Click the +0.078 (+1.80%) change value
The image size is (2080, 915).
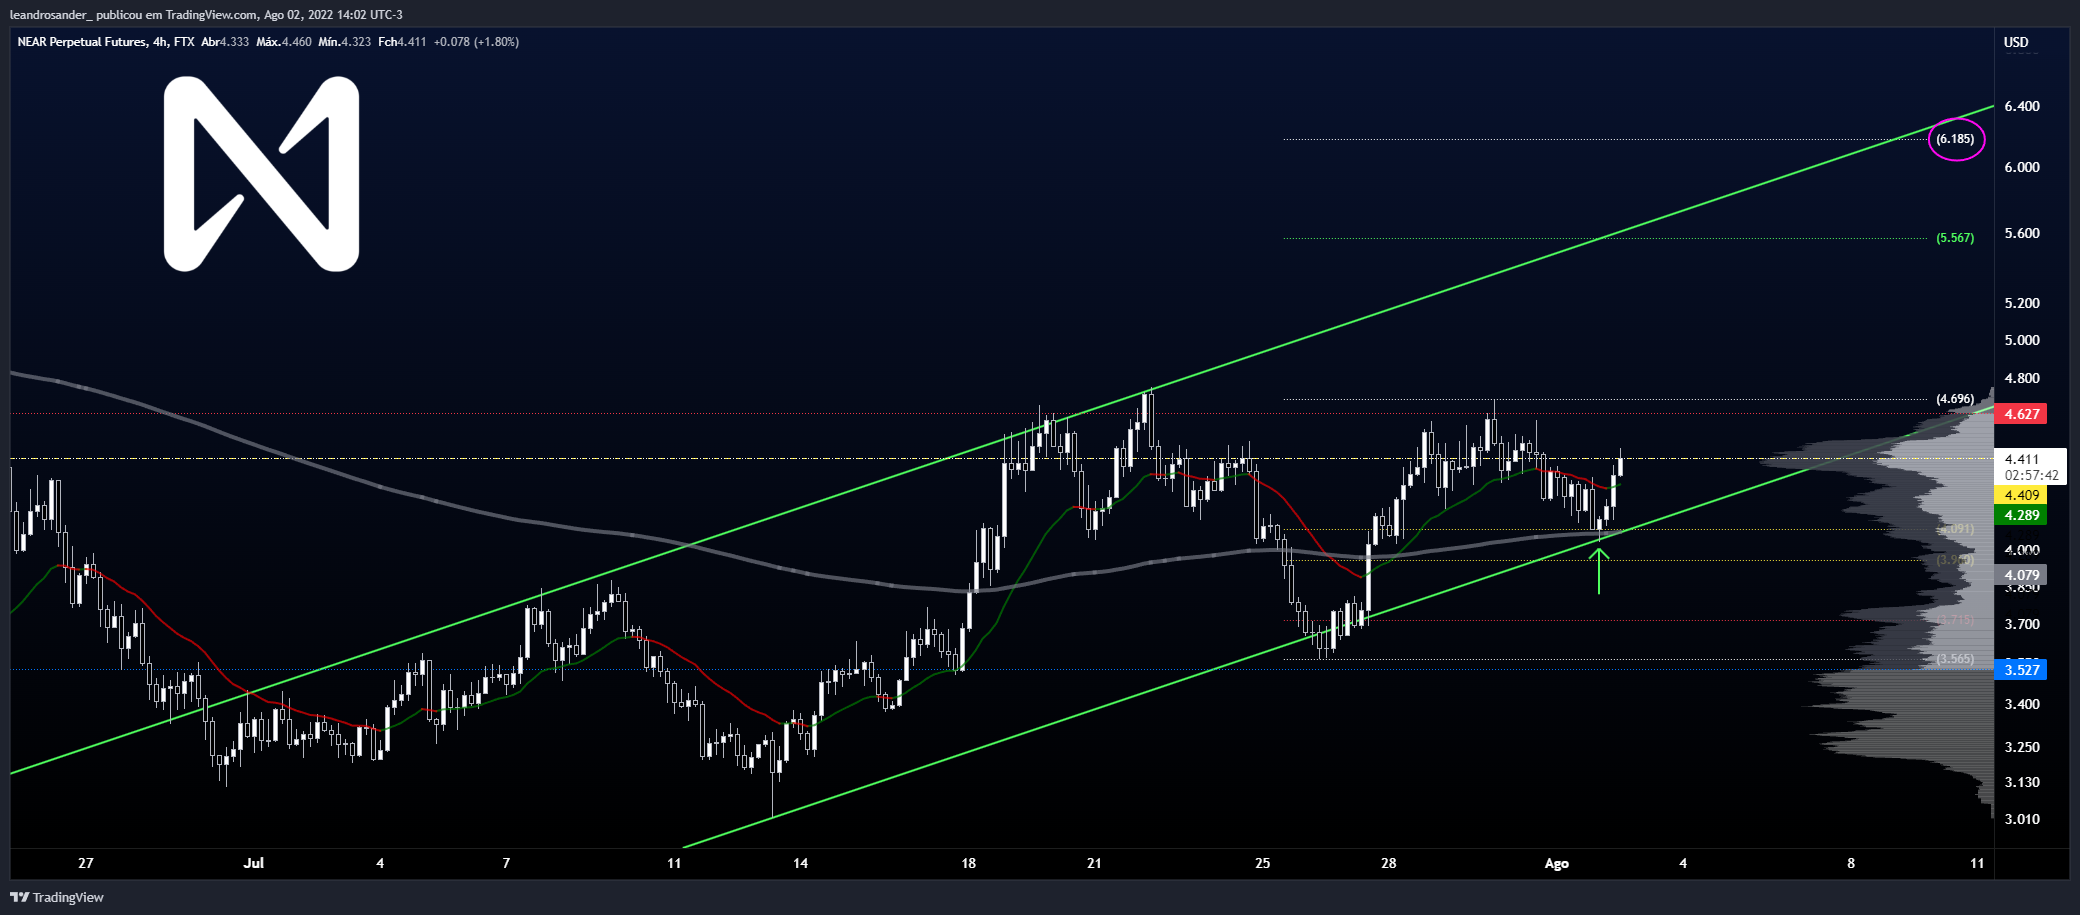tap(476, 42)
